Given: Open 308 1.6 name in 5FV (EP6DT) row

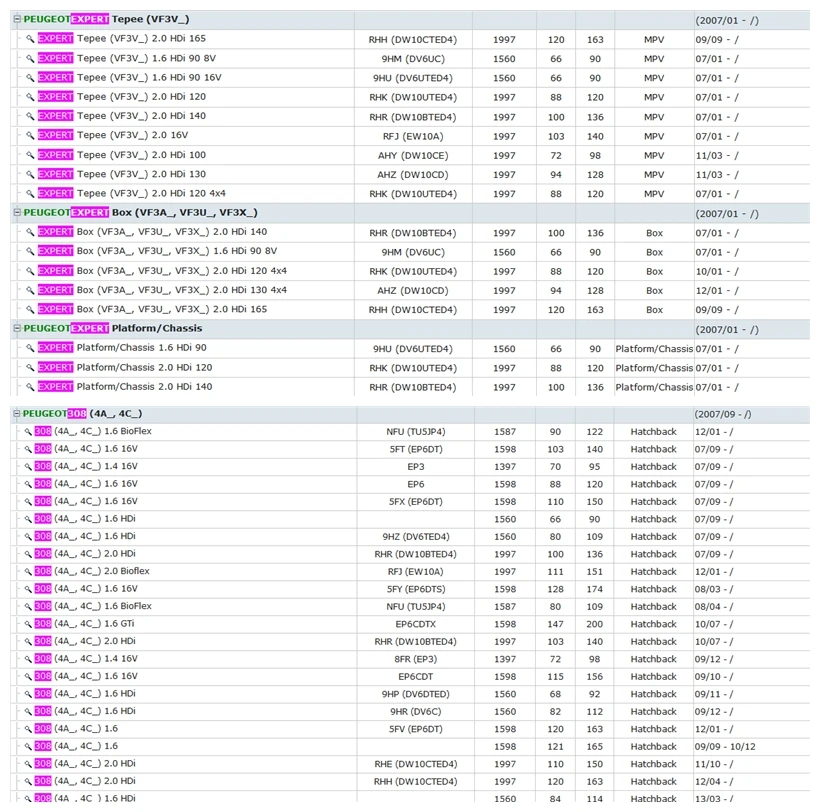Looking at the screenshot, I should point(76,729).
